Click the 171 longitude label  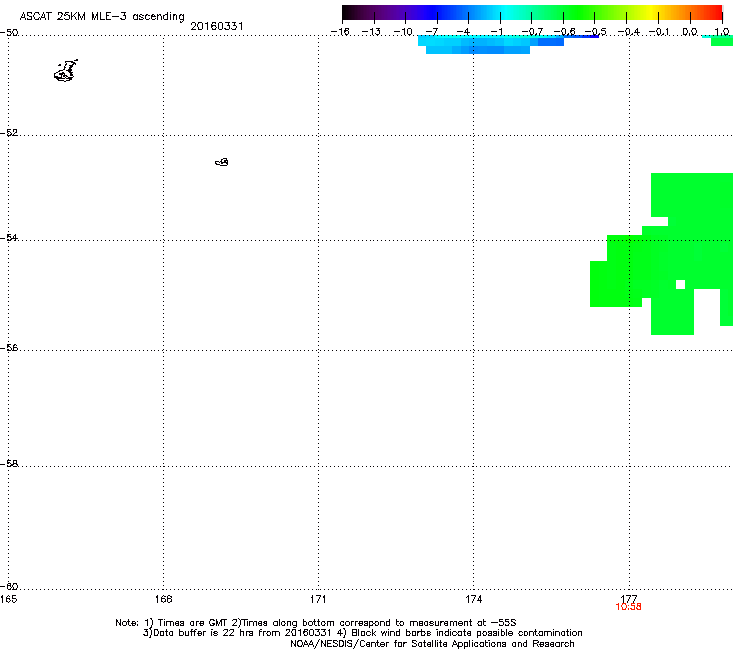coord(318,599)
